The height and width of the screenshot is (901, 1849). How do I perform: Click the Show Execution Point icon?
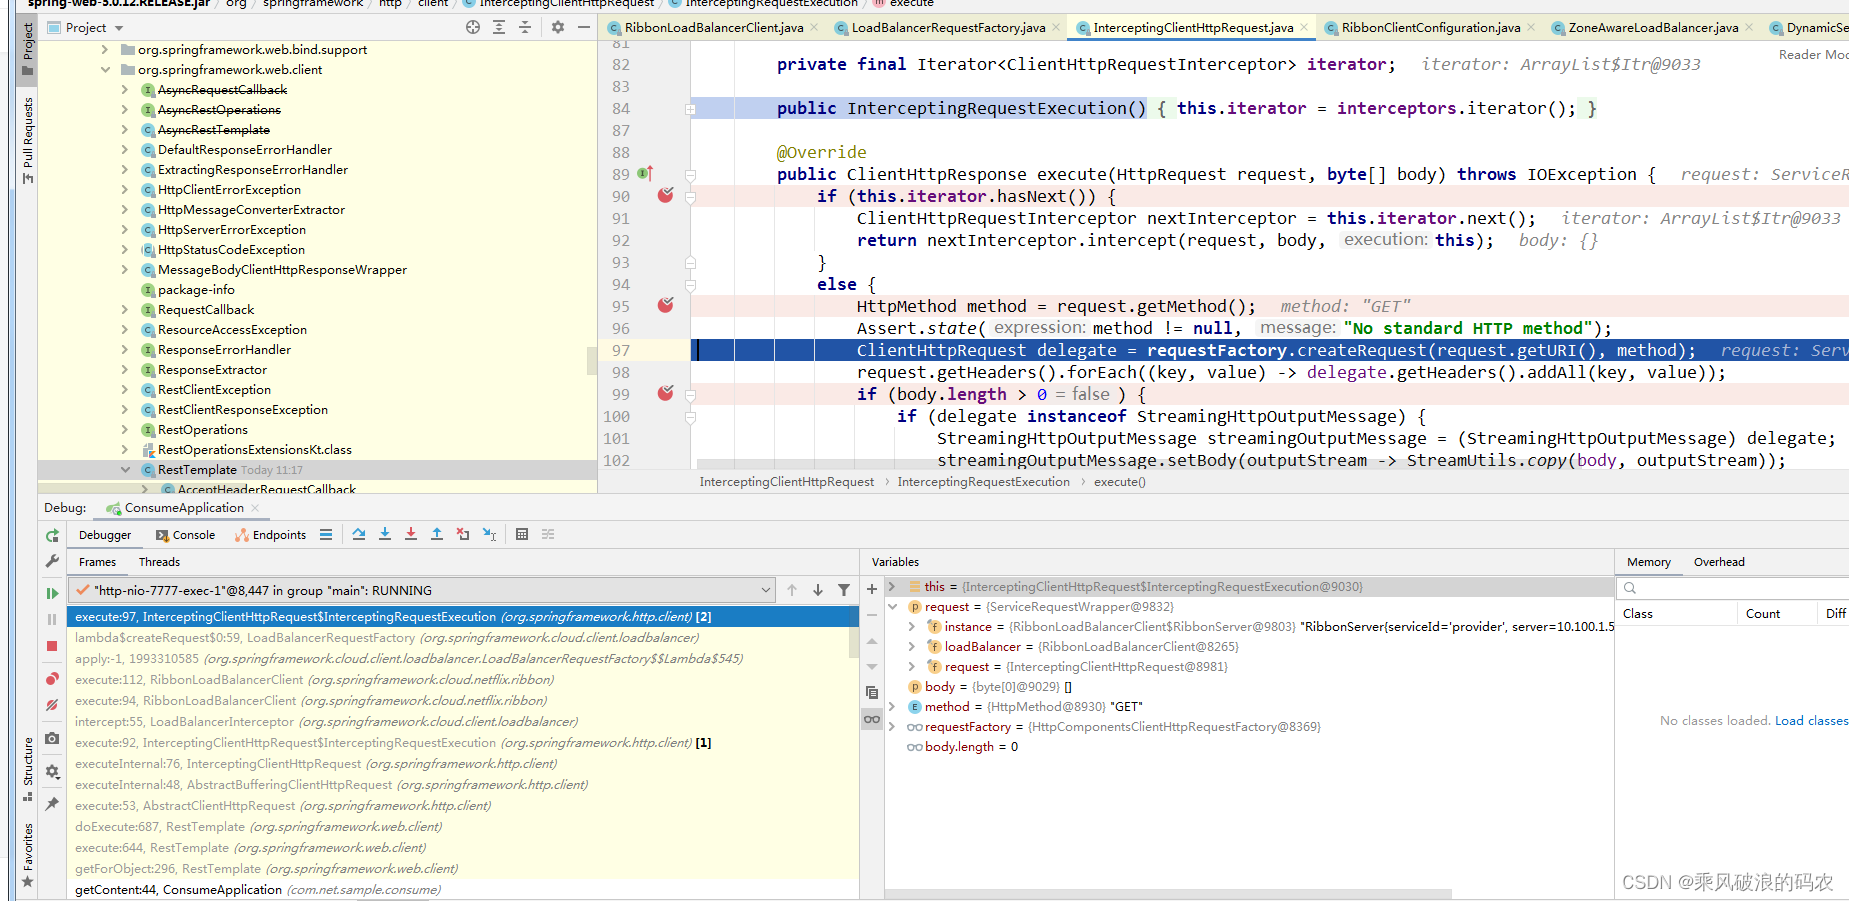click(x=326, y=535)
